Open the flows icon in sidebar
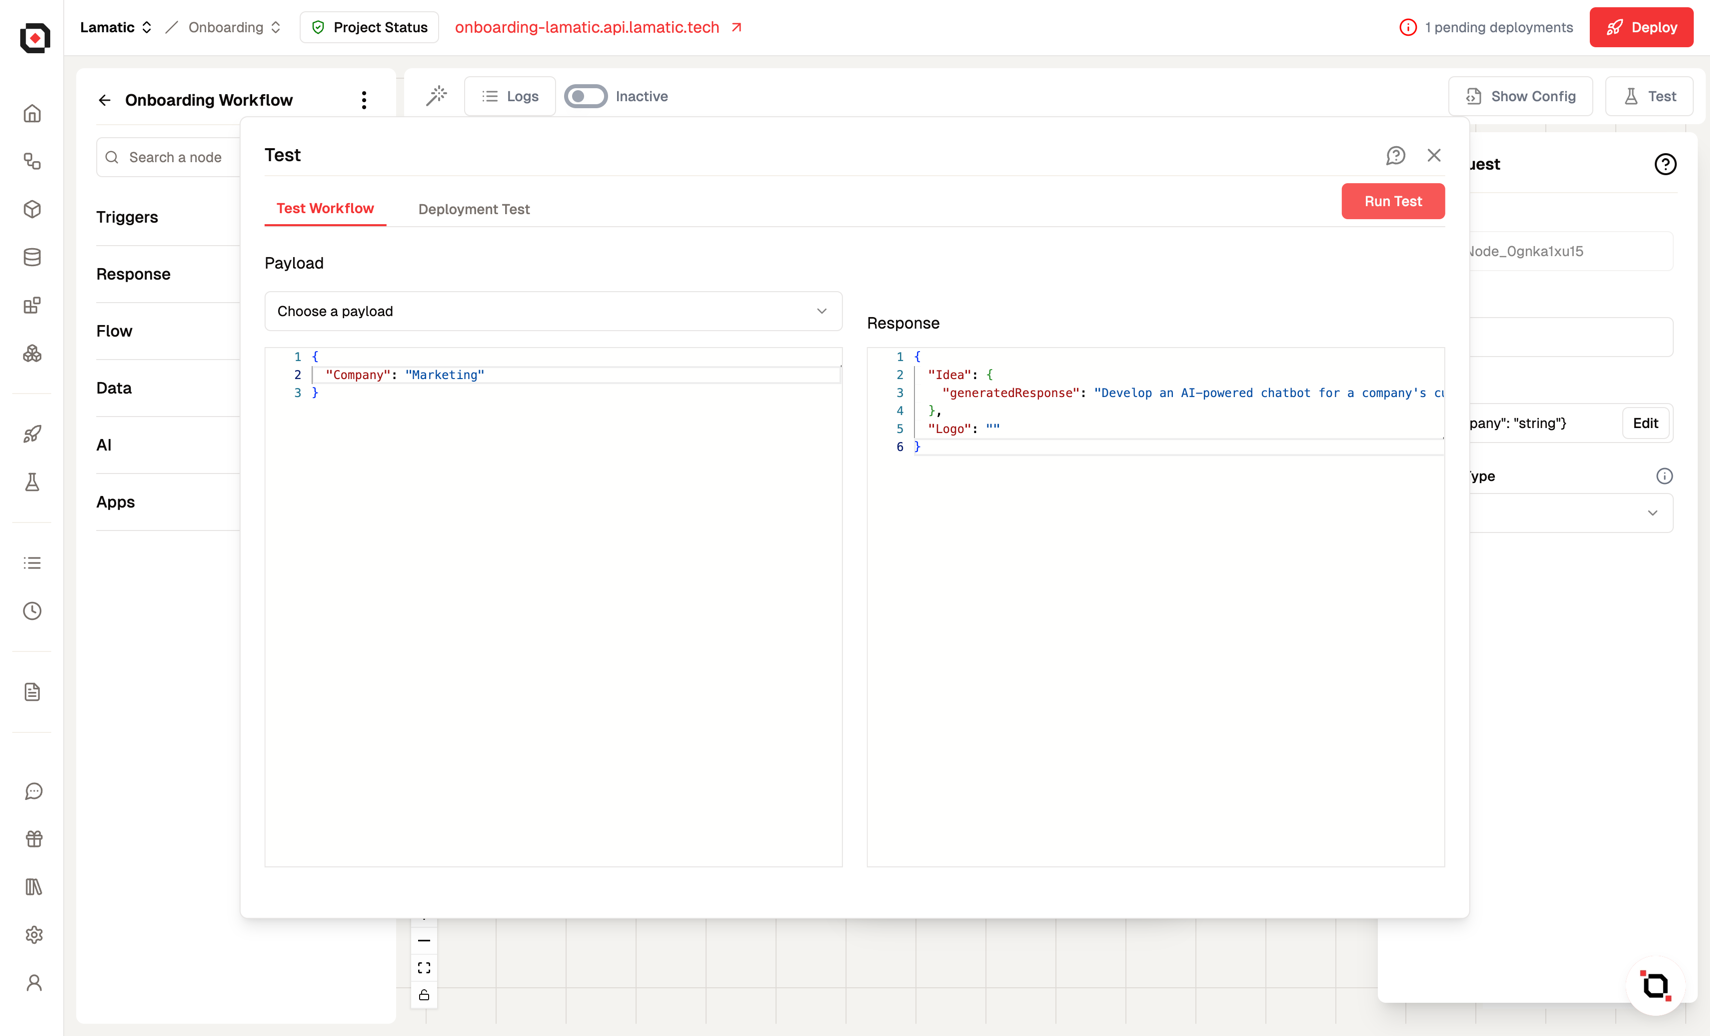The image size is (1710, 1036). click(32, 162)
